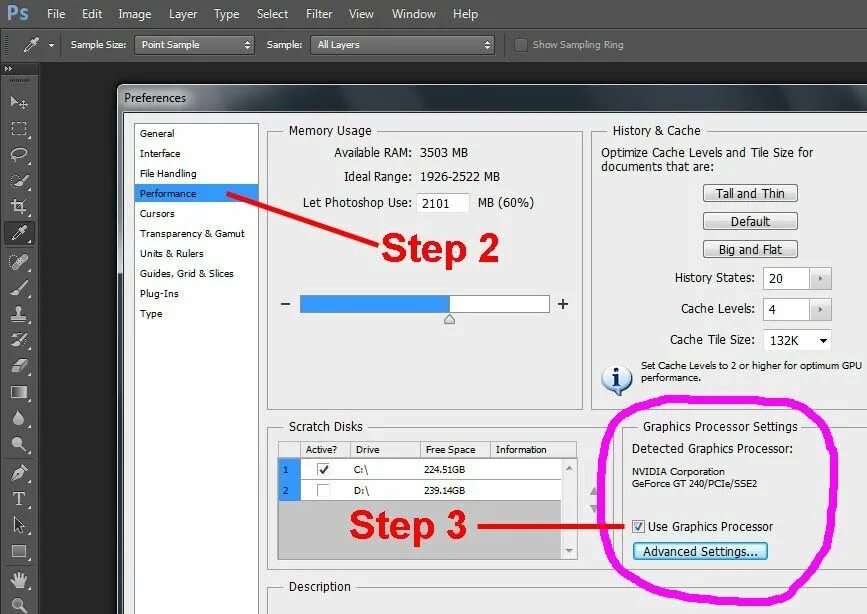Open the Cache Tile Size dropdown
867x614 pixels.
[797, 340]
